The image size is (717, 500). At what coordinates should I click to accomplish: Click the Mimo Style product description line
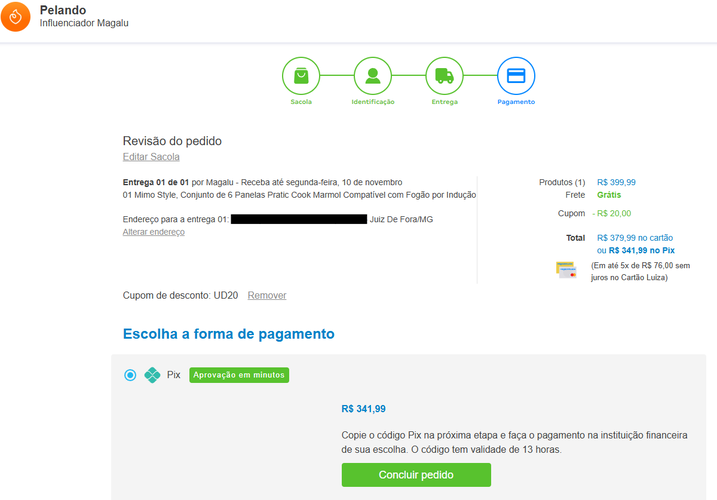(x=295, y=195)
